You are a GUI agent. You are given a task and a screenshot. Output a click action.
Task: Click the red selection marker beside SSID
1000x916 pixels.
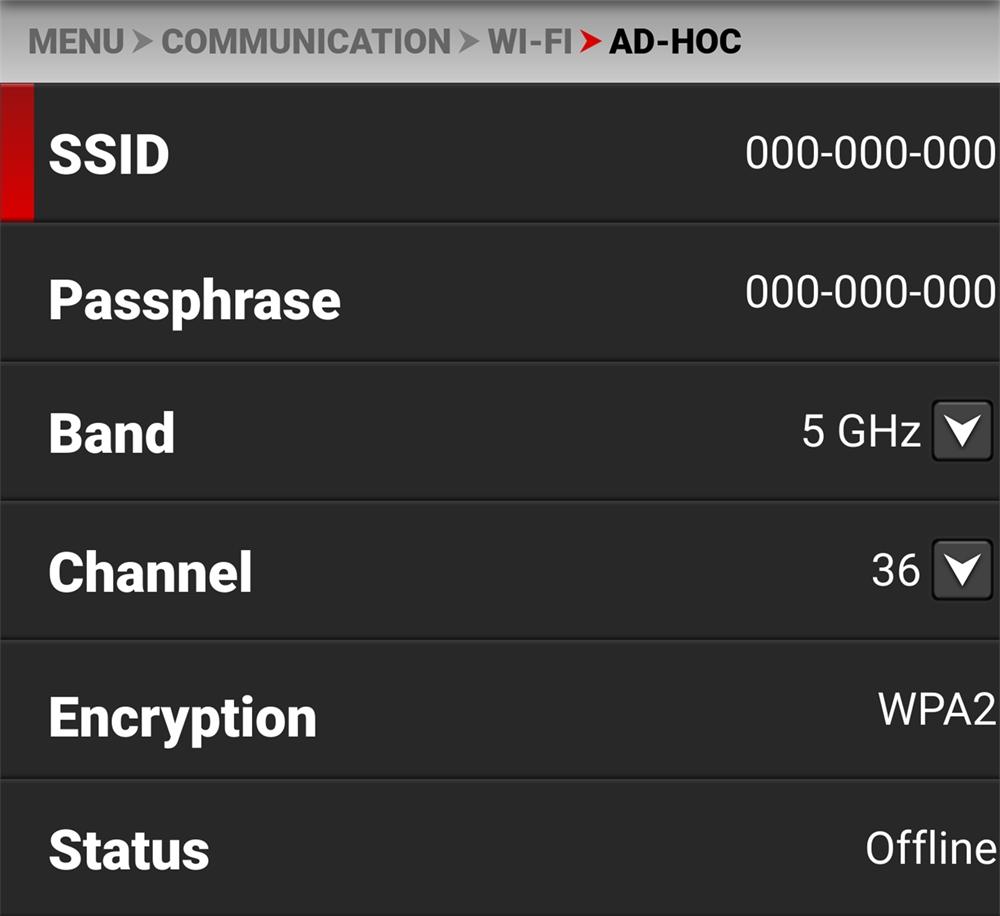[17, 152]
